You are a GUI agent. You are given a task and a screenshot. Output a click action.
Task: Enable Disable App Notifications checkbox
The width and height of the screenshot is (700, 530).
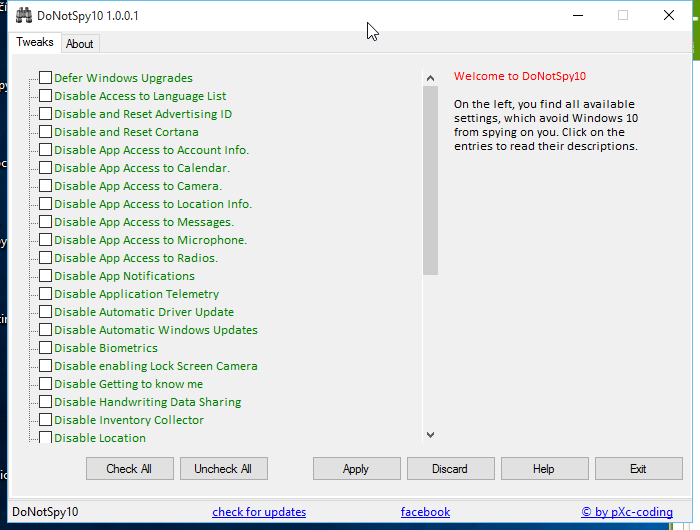tap(46, 275)
